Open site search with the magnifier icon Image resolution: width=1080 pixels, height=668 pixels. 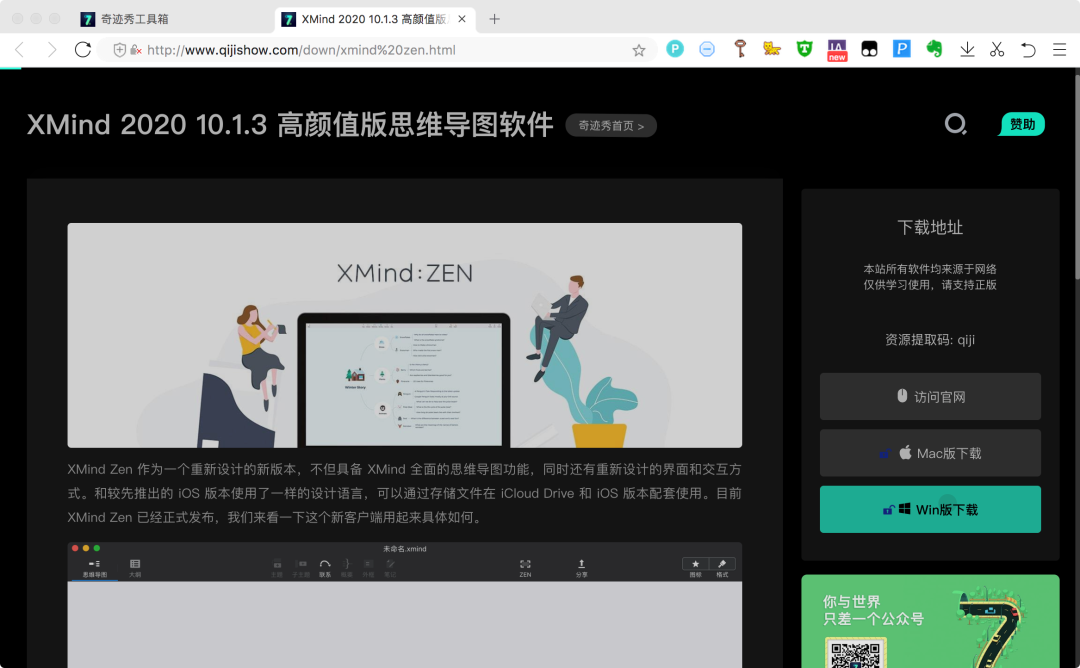pos(955,124)
